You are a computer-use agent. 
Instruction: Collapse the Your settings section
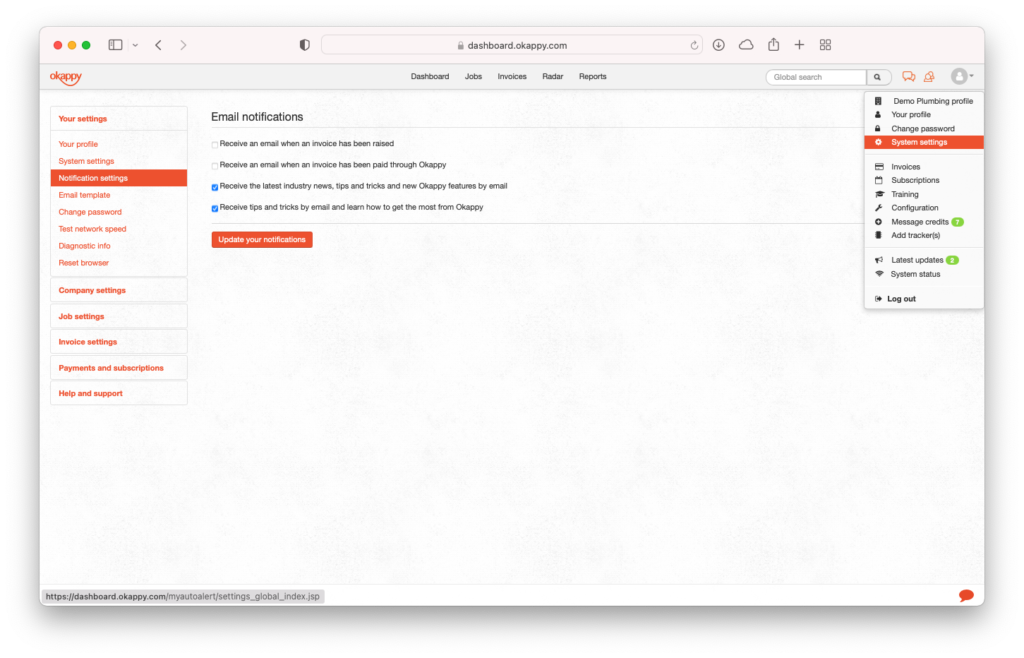tap(119, 119)
